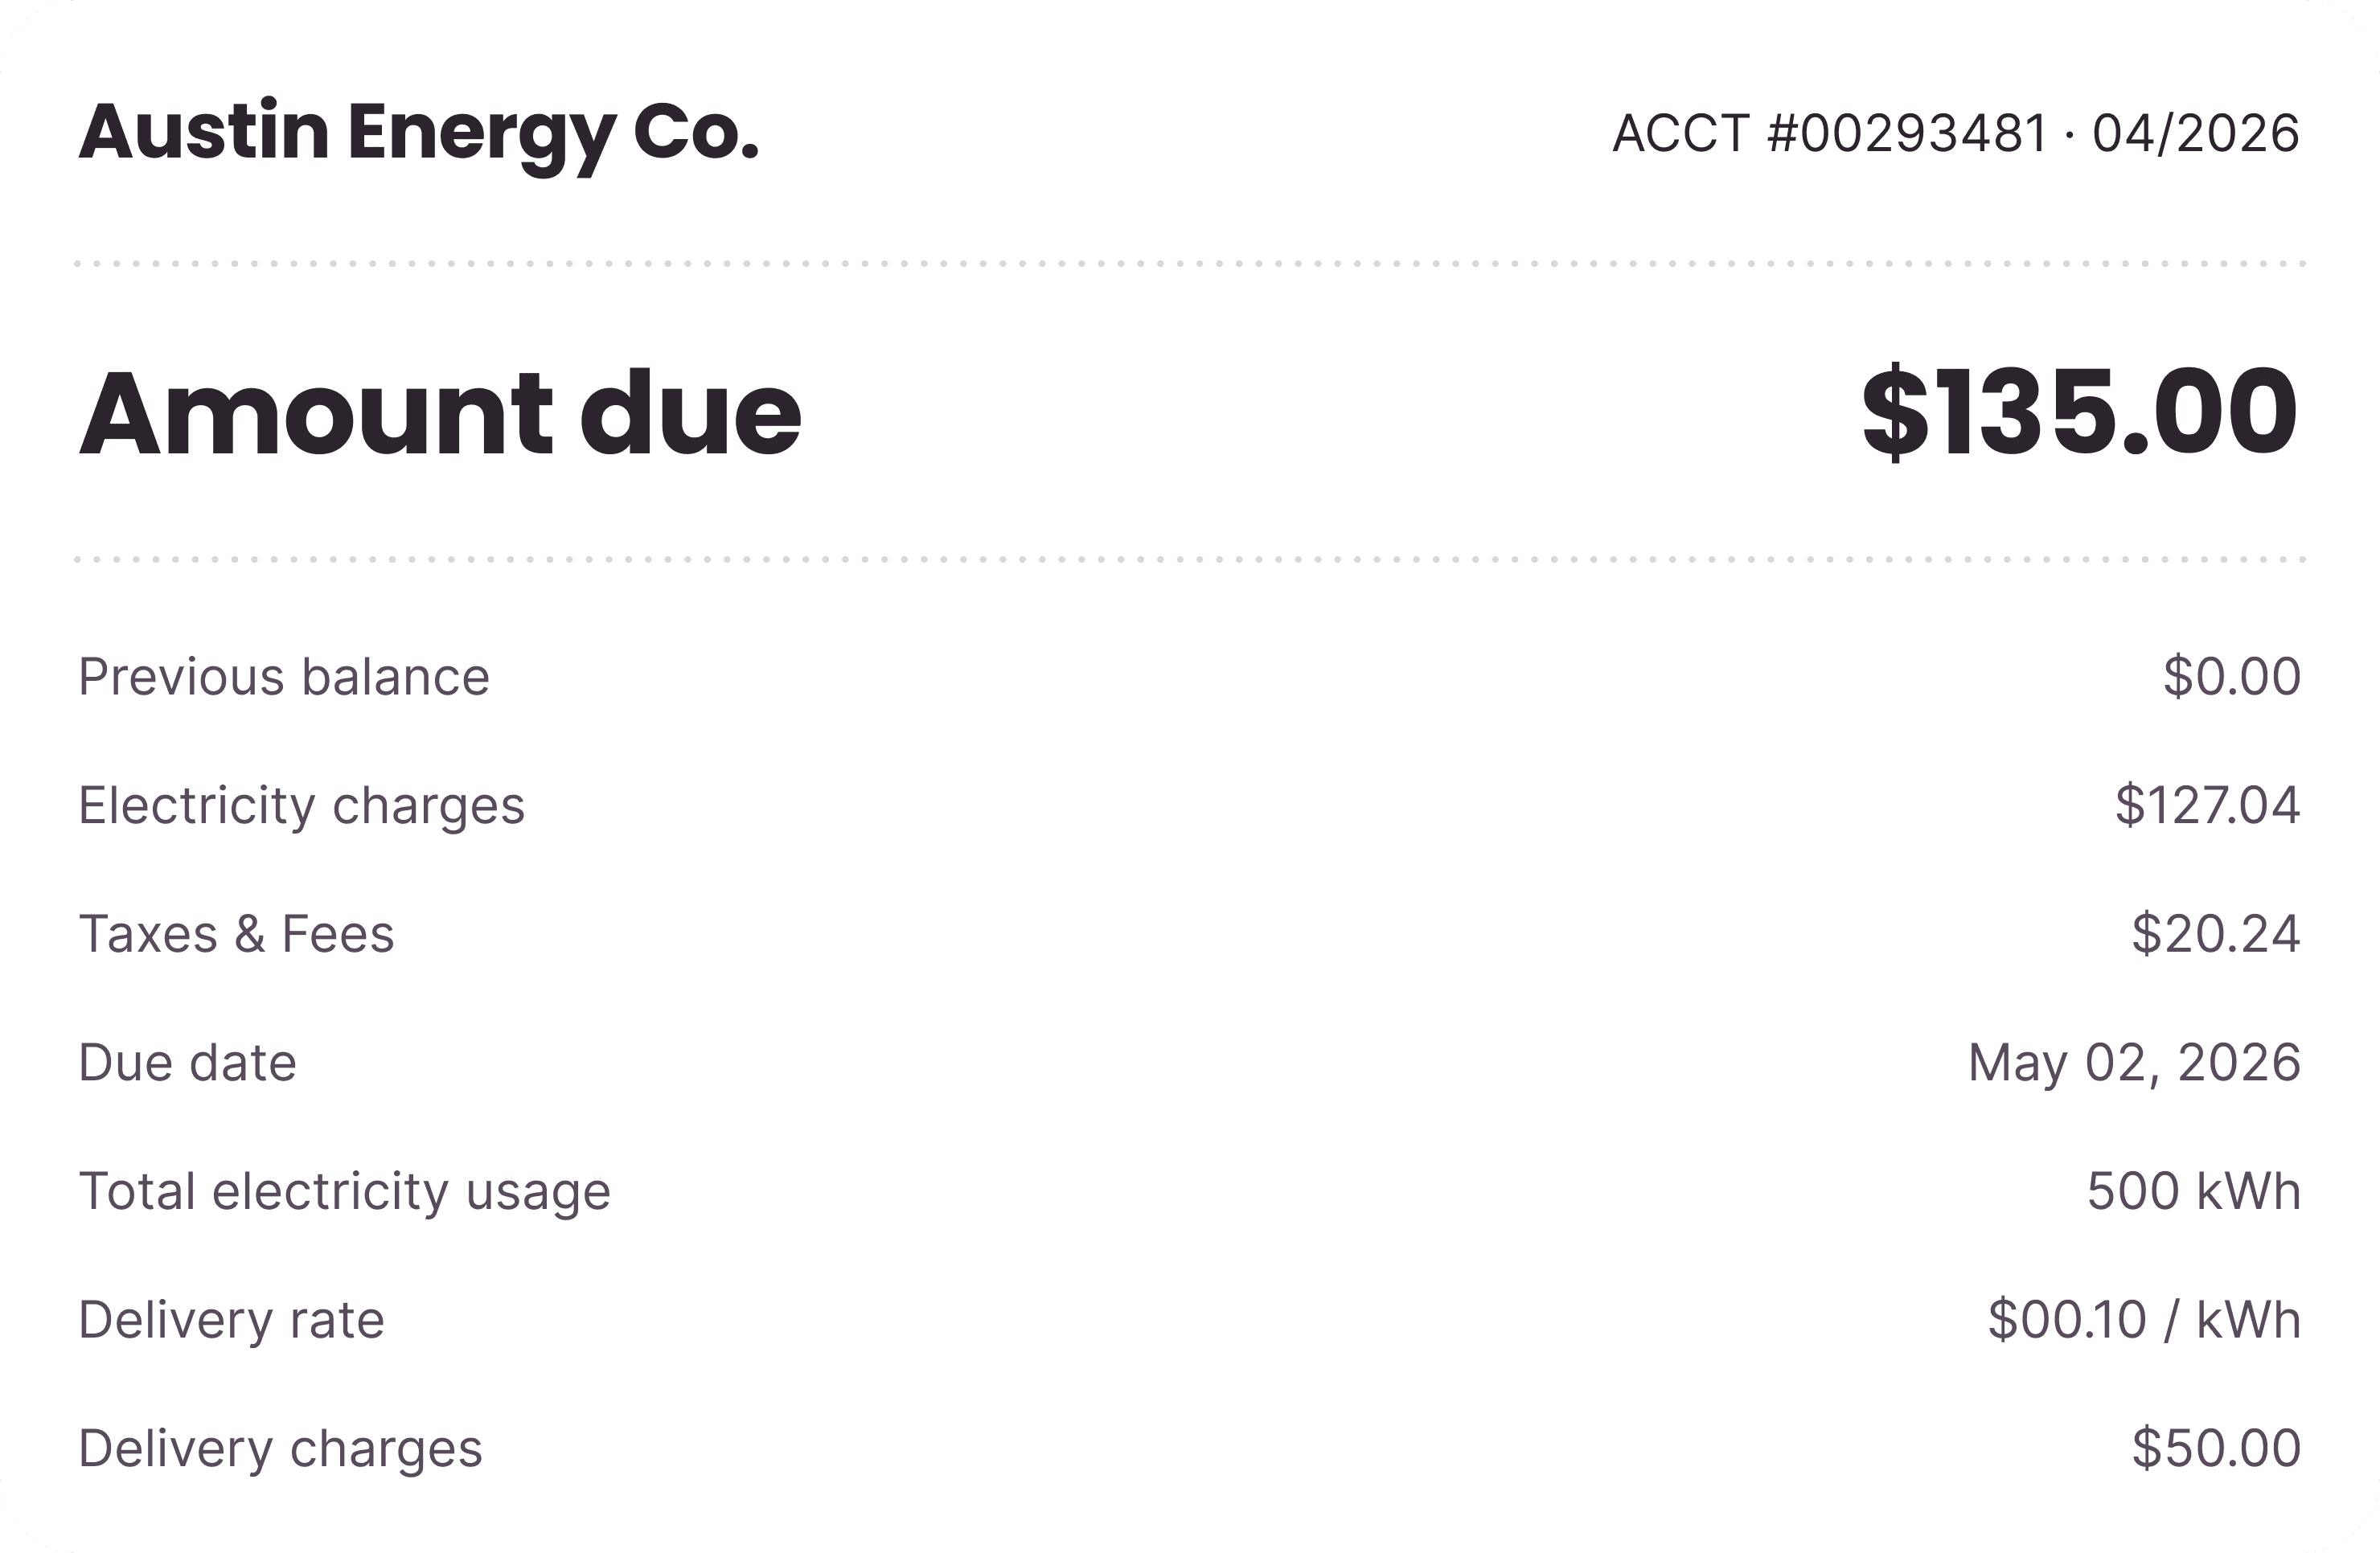Select the $20.24 taxes value
This screenshot has width=2380, height=1553.
2216,934
